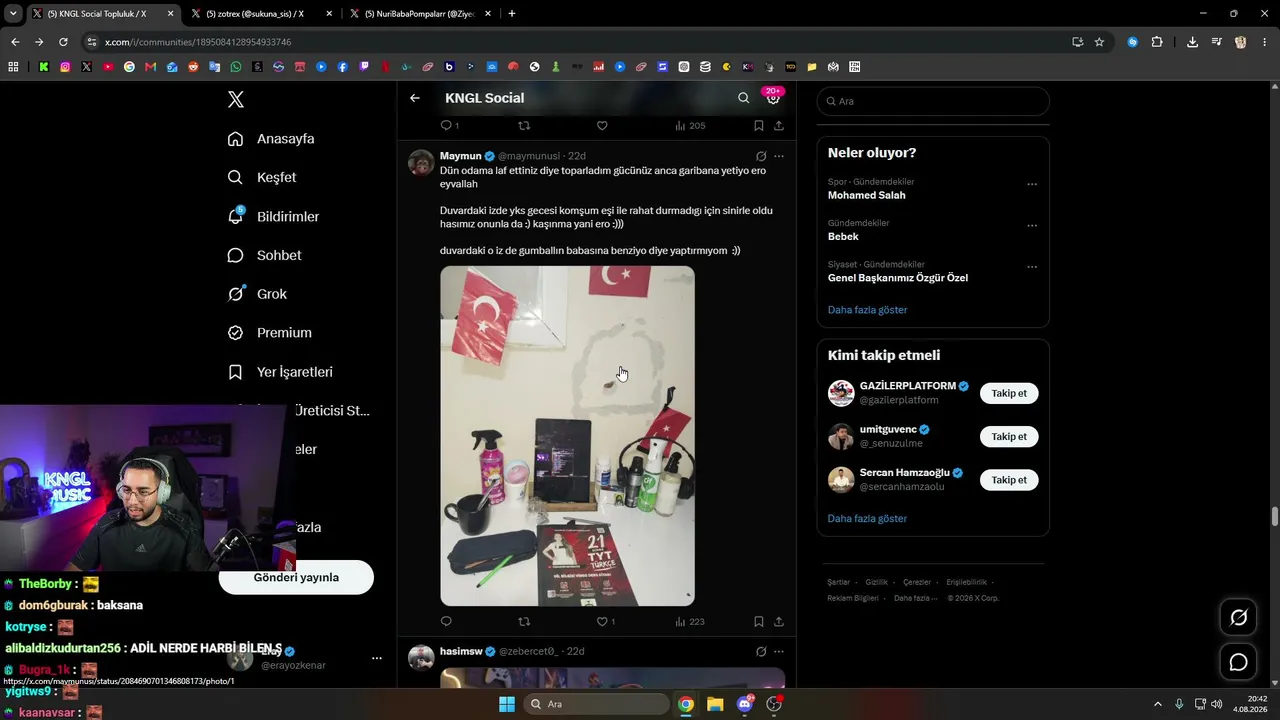This screenshot has height=720, width=1280.
Task: Click the Ara search field on X
Action: (933, 101)
